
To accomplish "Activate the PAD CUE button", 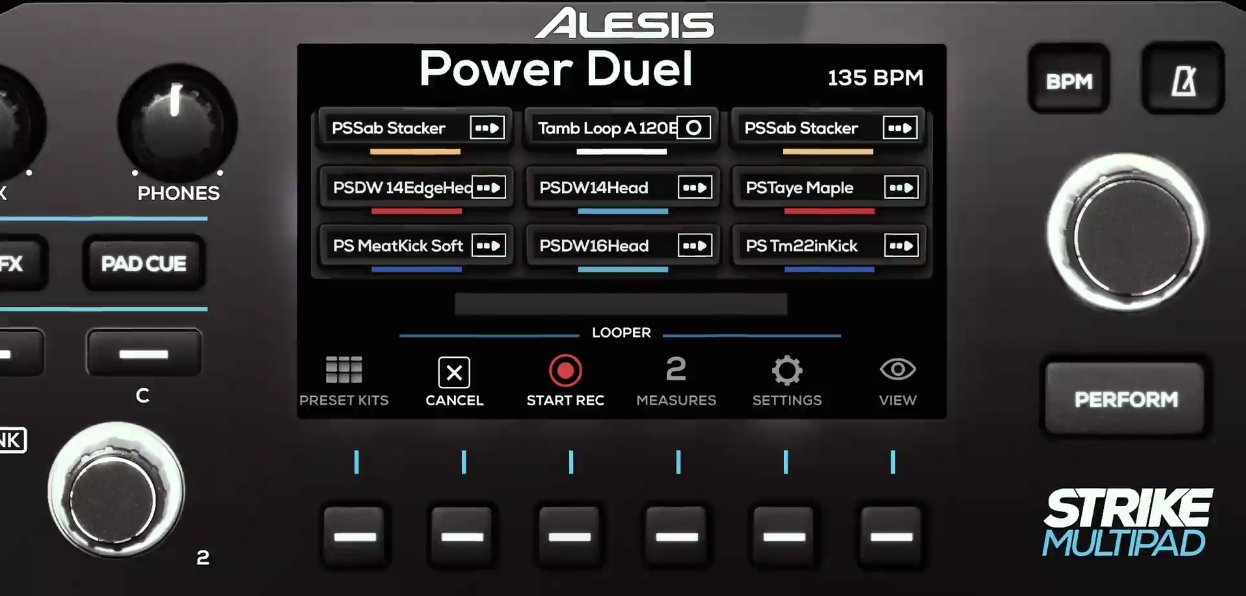I will pos(144,264).
